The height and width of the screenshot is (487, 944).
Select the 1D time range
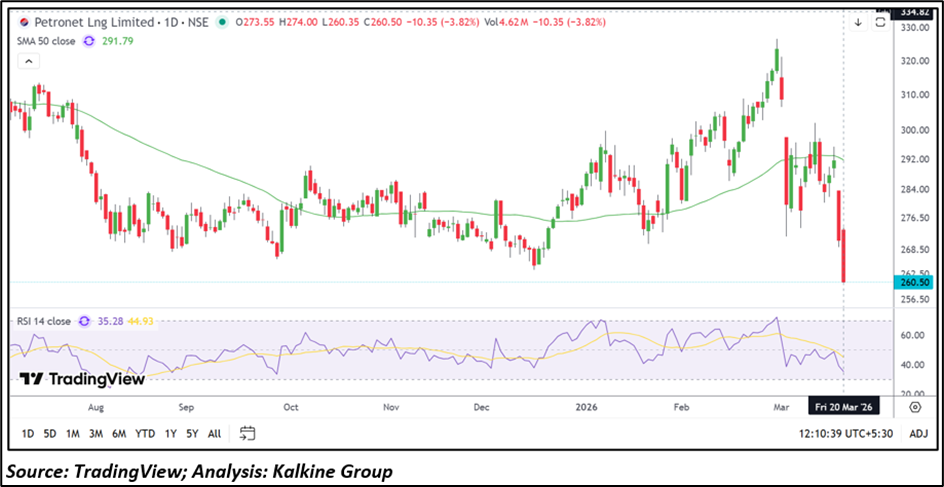tap(28, 433)
